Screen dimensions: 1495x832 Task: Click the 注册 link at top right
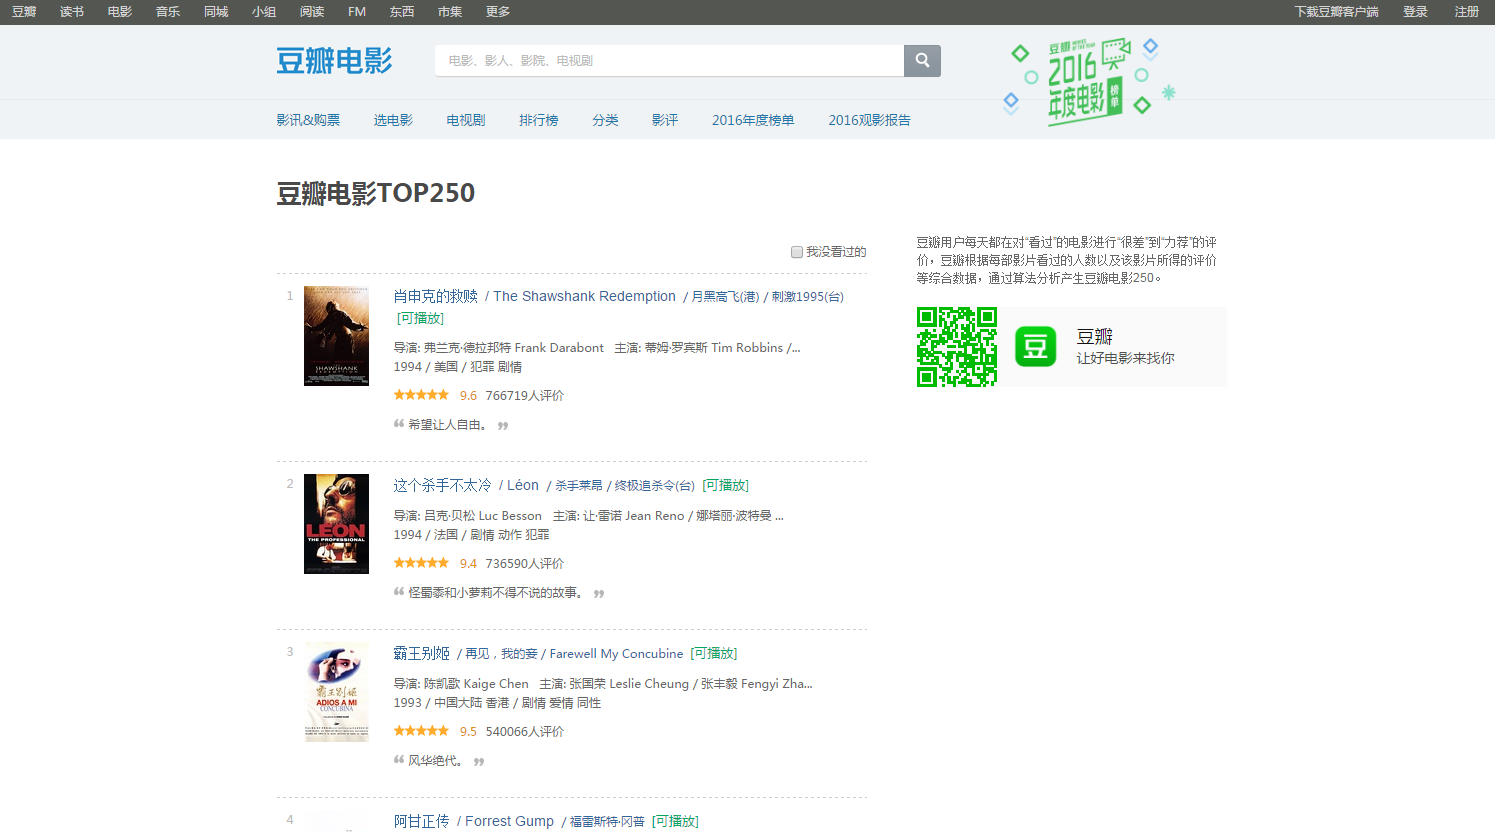click(1466, 12)
